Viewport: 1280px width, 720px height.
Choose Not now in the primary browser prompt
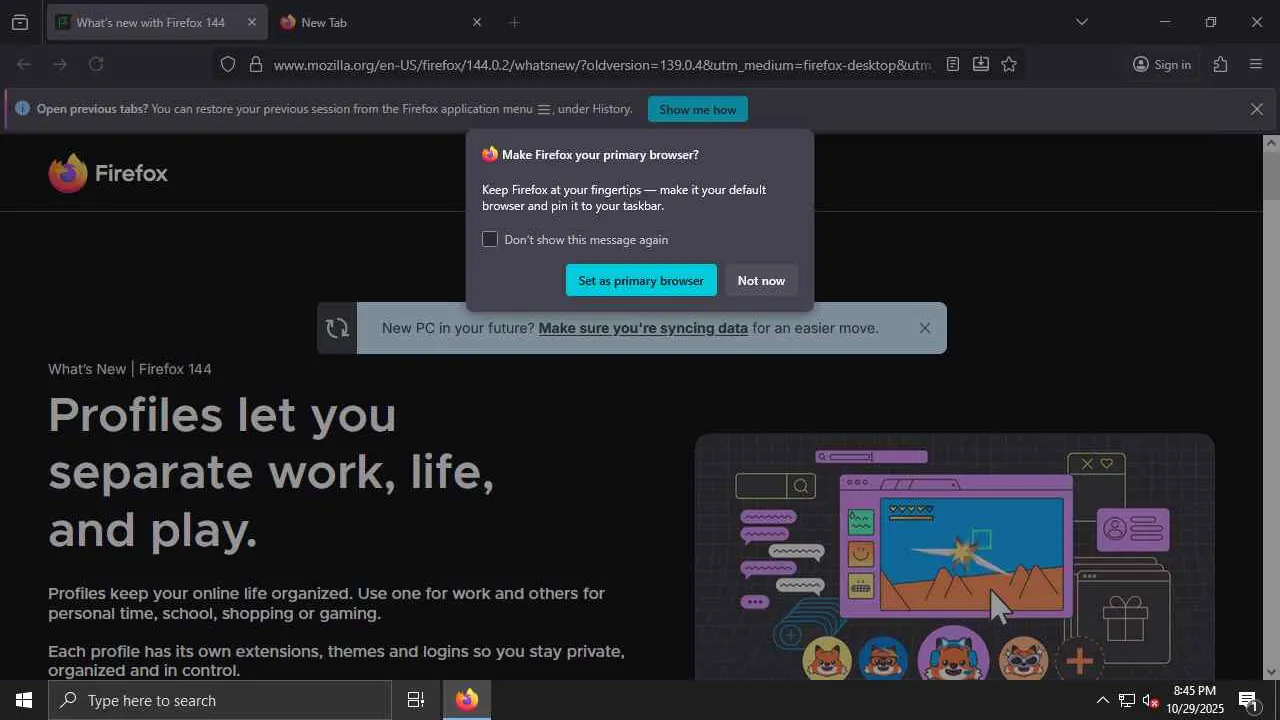point(761,280)
